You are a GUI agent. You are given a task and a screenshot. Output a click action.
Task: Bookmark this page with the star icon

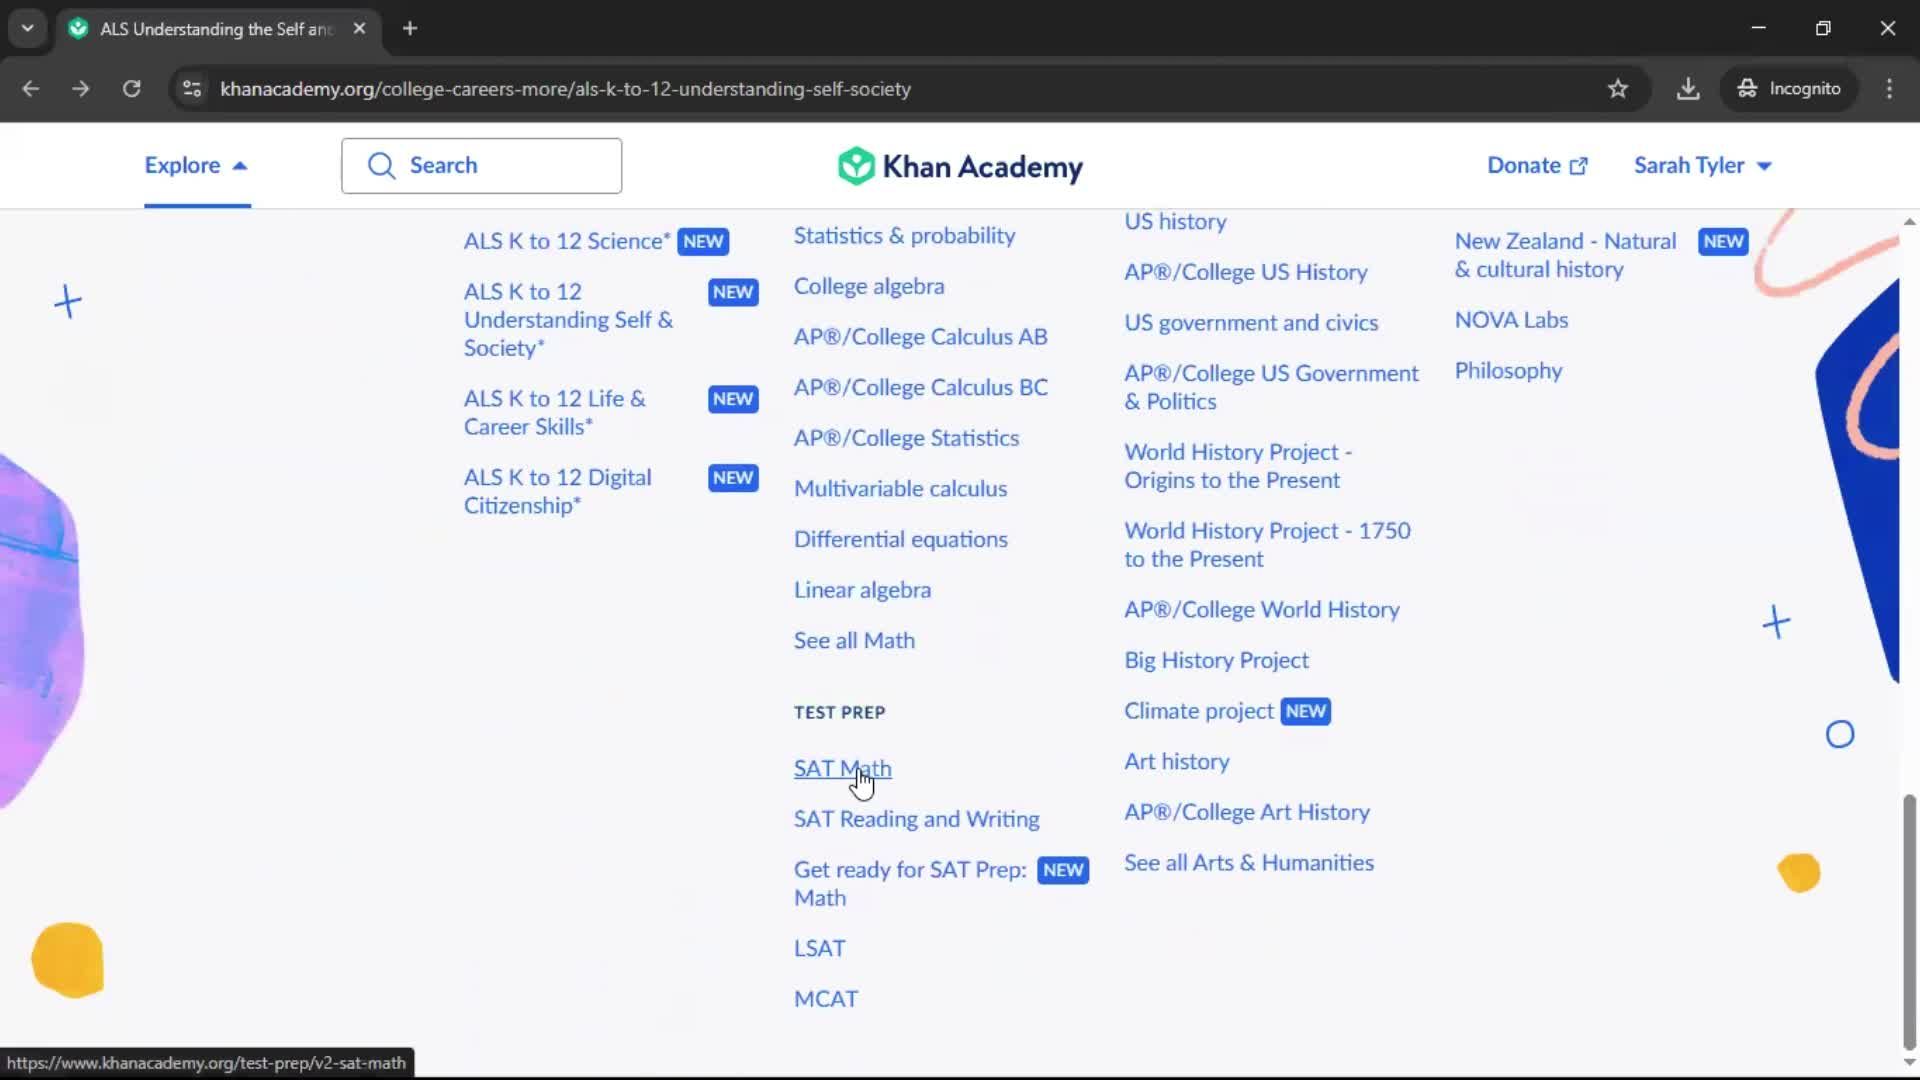(1618, 89)
